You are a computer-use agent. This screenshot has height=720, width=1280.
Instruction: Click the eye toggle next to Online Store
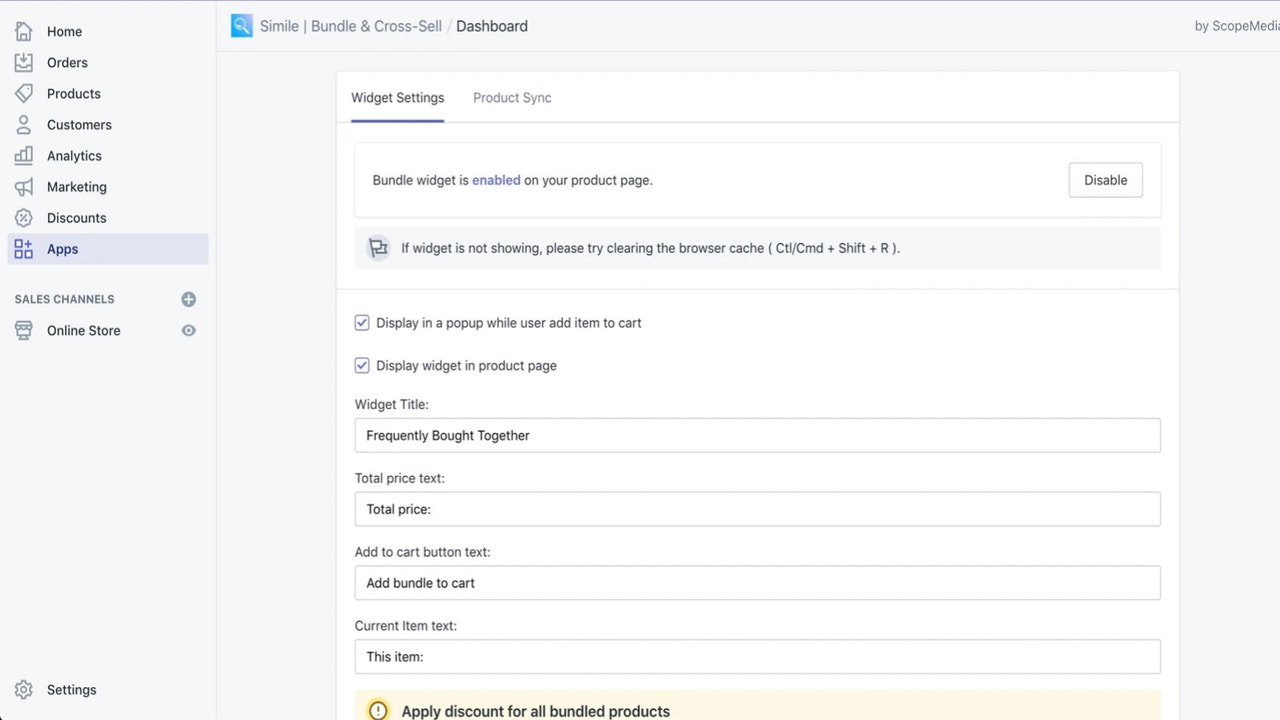click(189, 330)
